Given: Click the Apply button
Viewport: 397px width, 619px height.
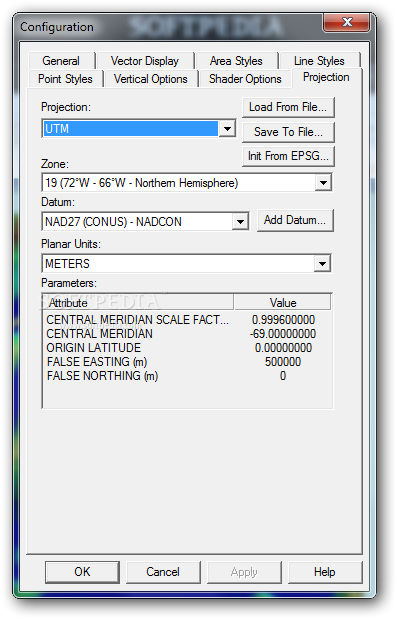Looking at the screenshot, I should [244, 572].
